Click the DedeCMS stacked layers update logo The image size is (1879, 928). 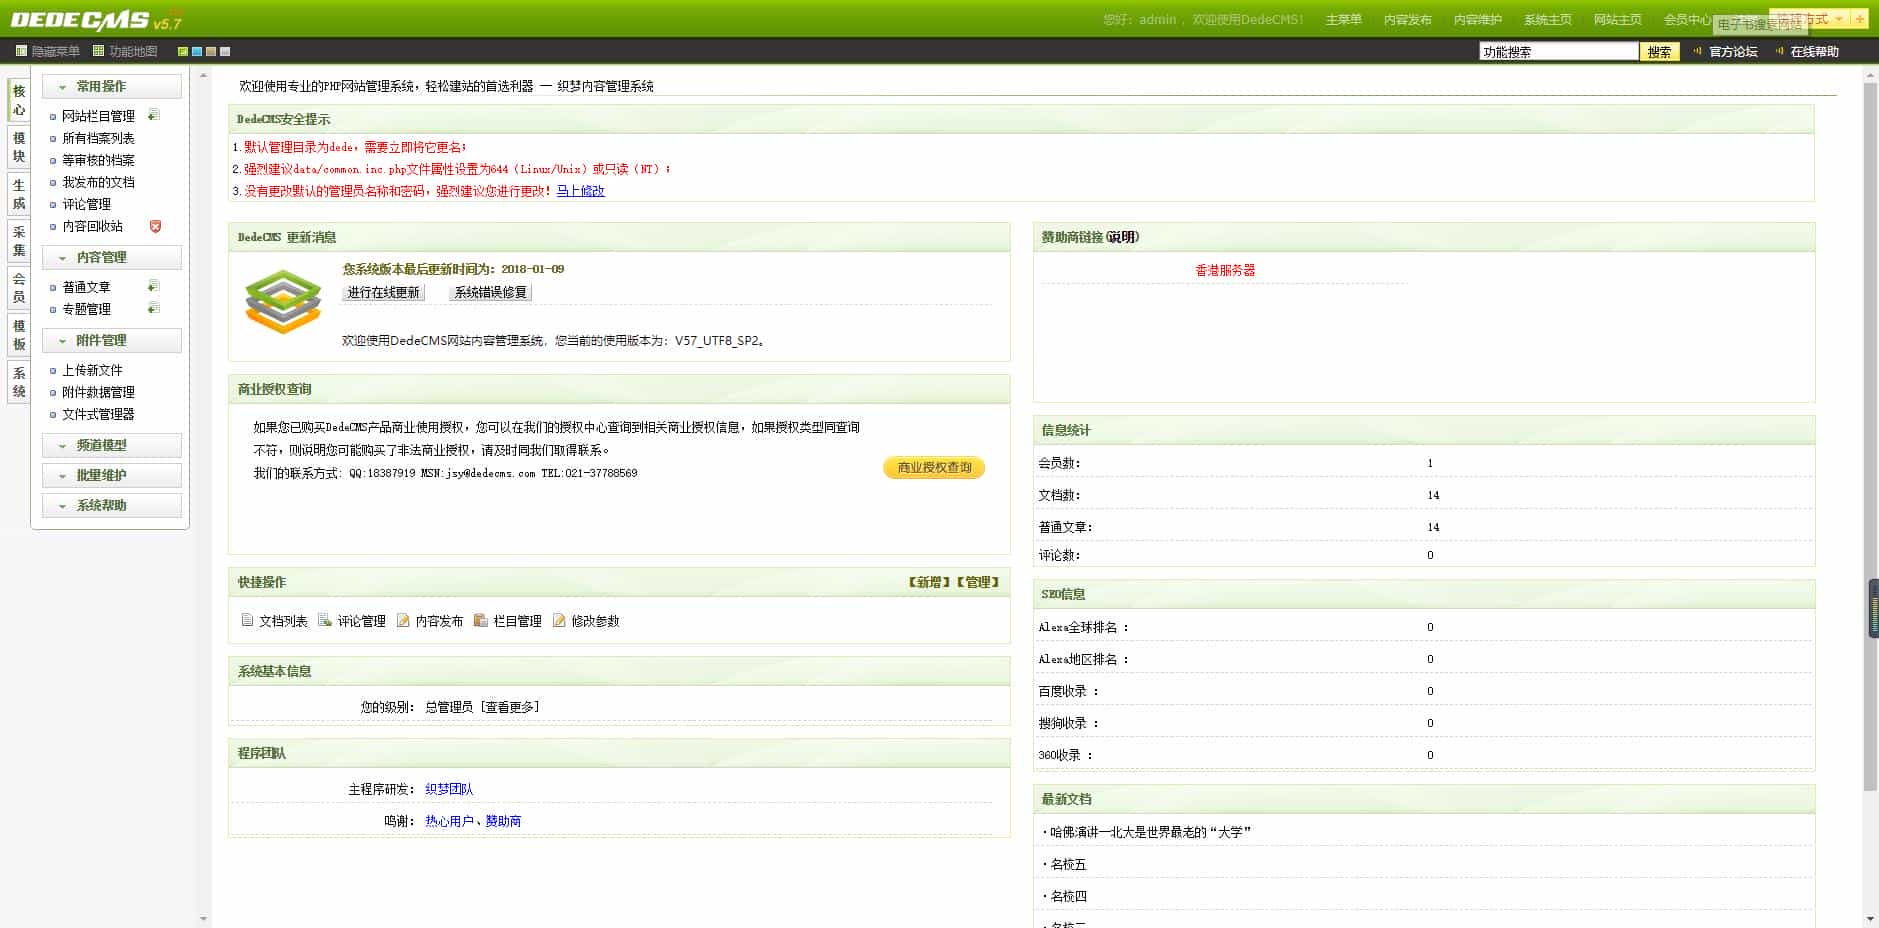coord(283,301)
